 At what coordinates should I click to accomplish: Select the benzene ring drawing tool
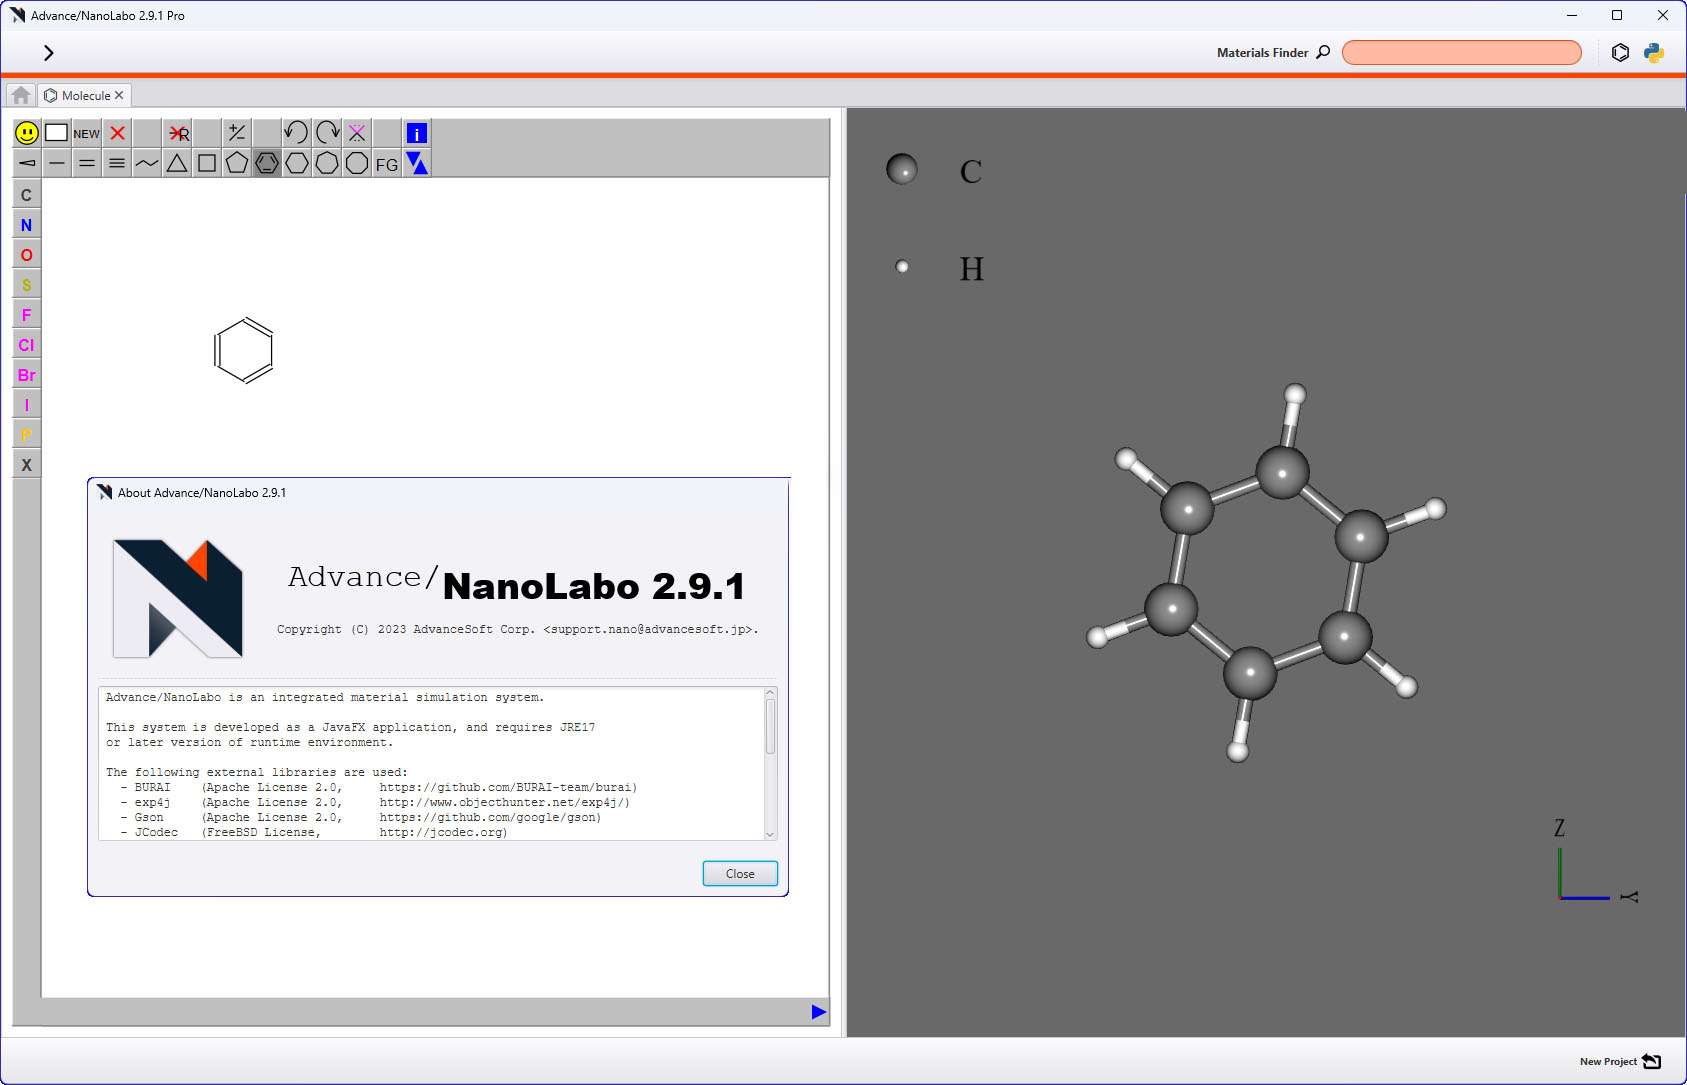click(265, 162)
